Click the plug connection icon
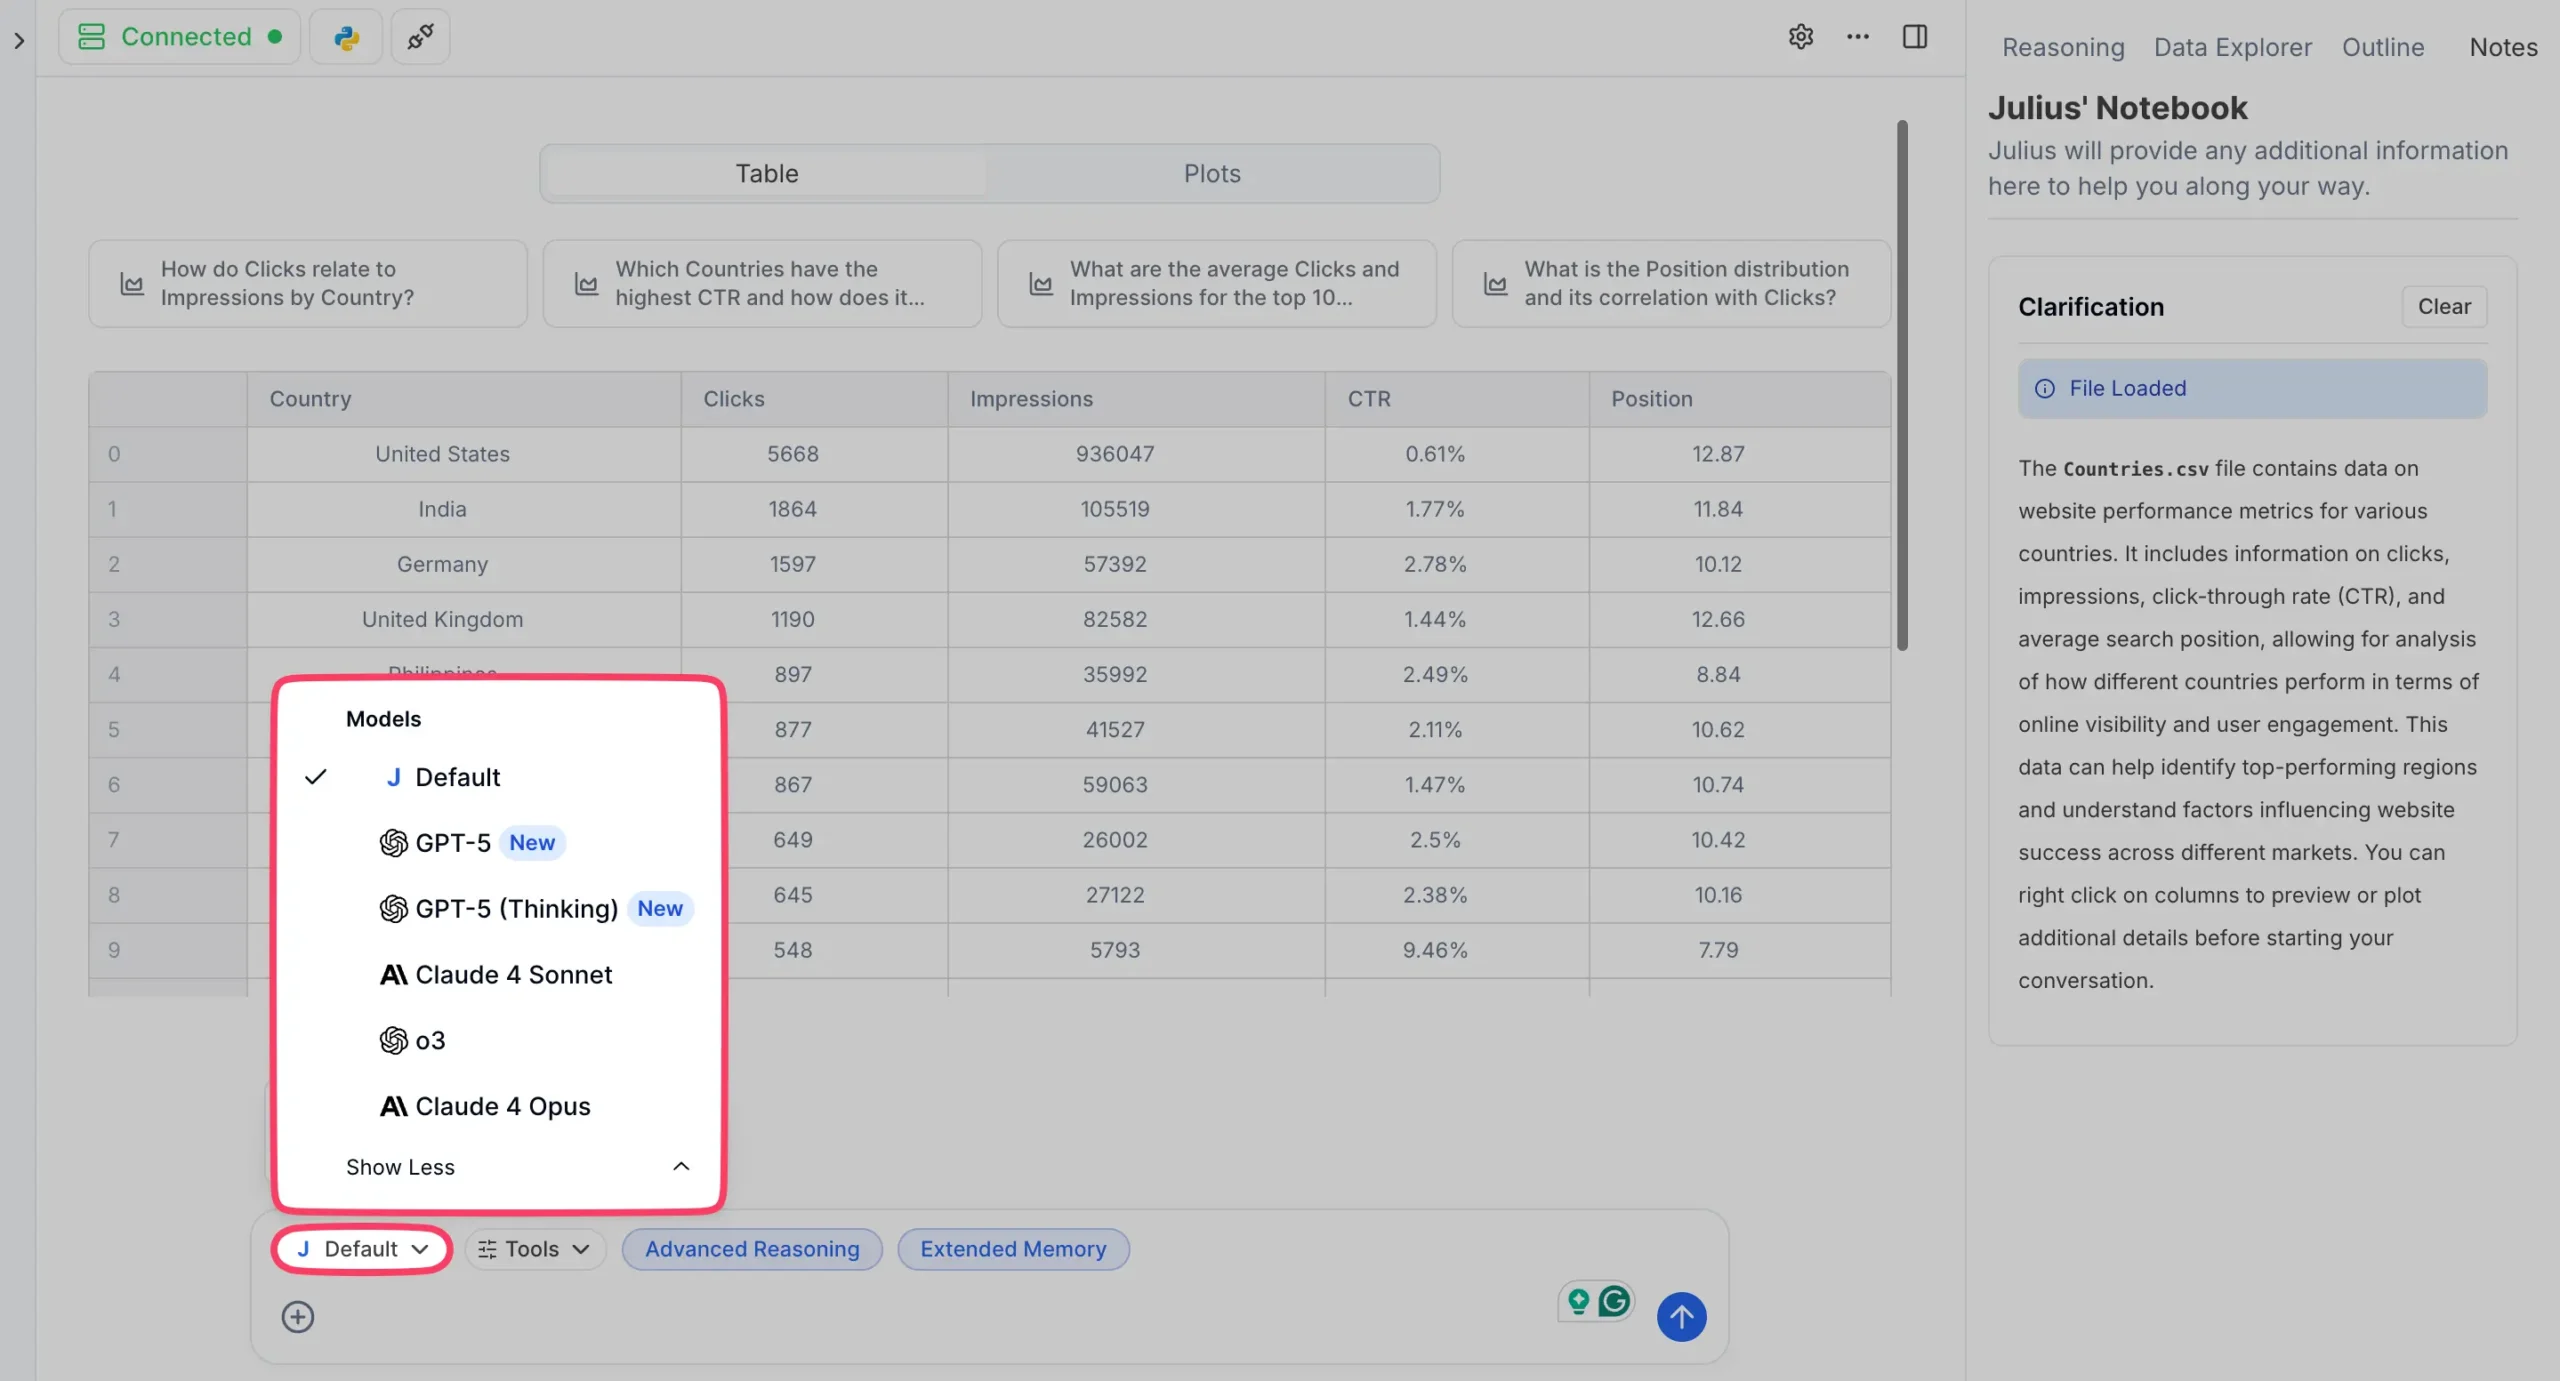This screenshot has height=1381, width=2560. click(x=420, y=38)
